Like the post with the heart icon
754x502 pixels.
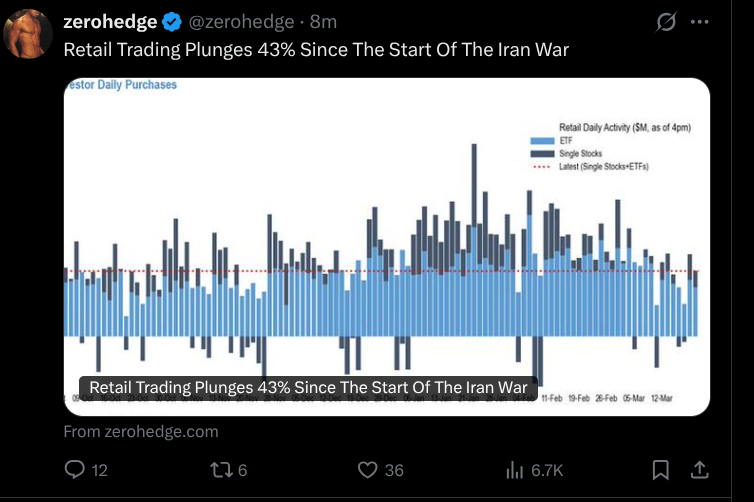(x=368, y=470)
